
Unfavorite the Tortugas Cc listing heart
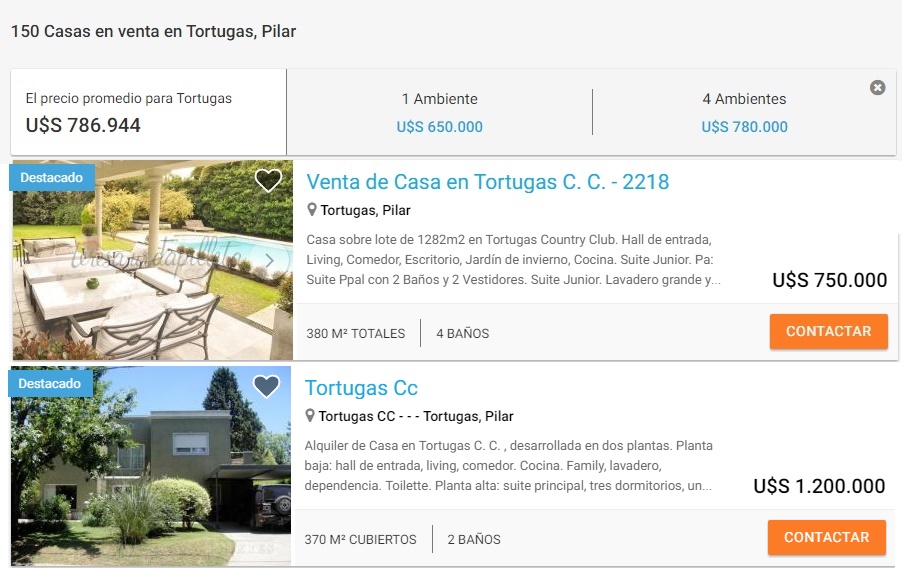click(266, 386)
